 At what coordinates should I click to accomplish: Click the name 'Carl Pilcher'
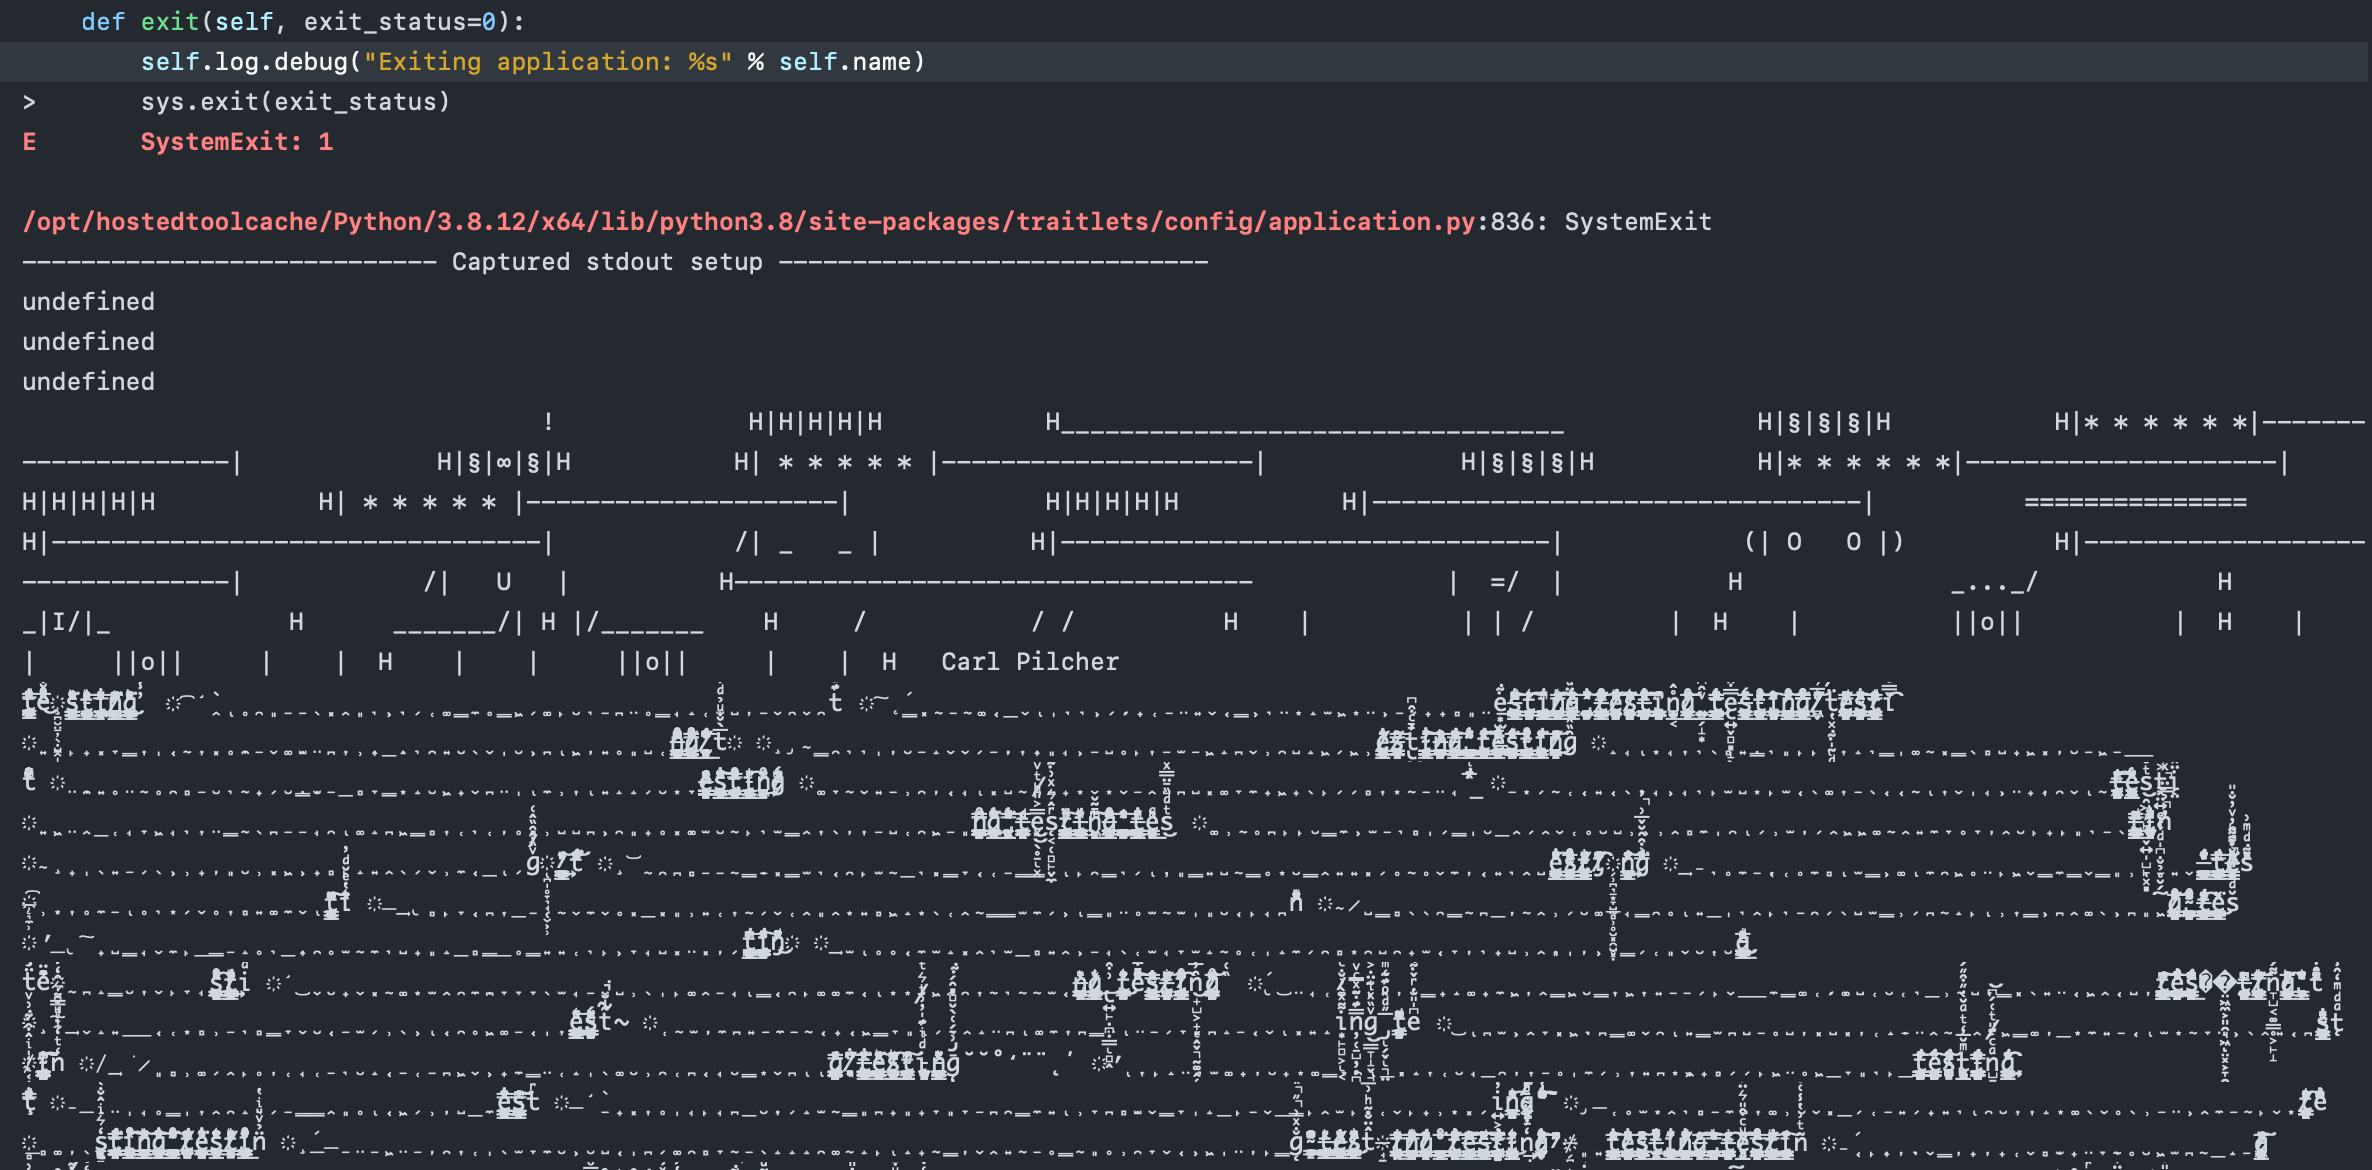coord(1029,661)
